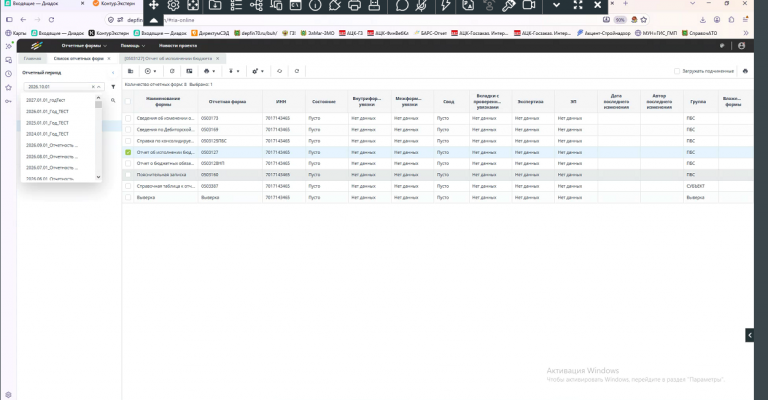Open the gears dropdown in table toolbar

(x=258, y=71)
